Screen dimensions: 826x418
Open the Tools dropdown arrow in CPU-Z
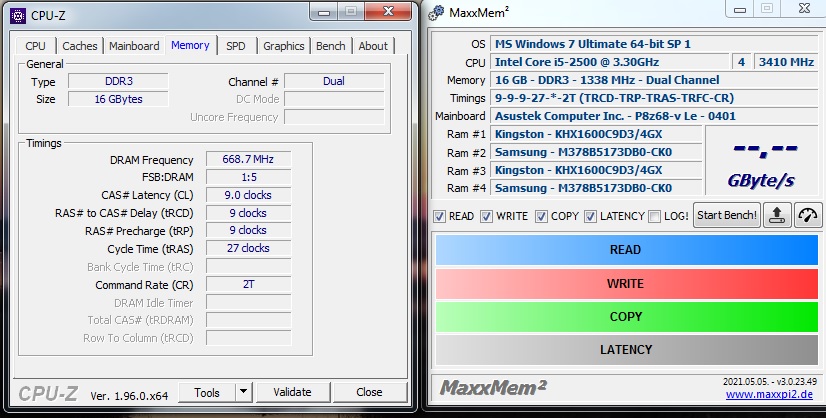tap(243, 392)
